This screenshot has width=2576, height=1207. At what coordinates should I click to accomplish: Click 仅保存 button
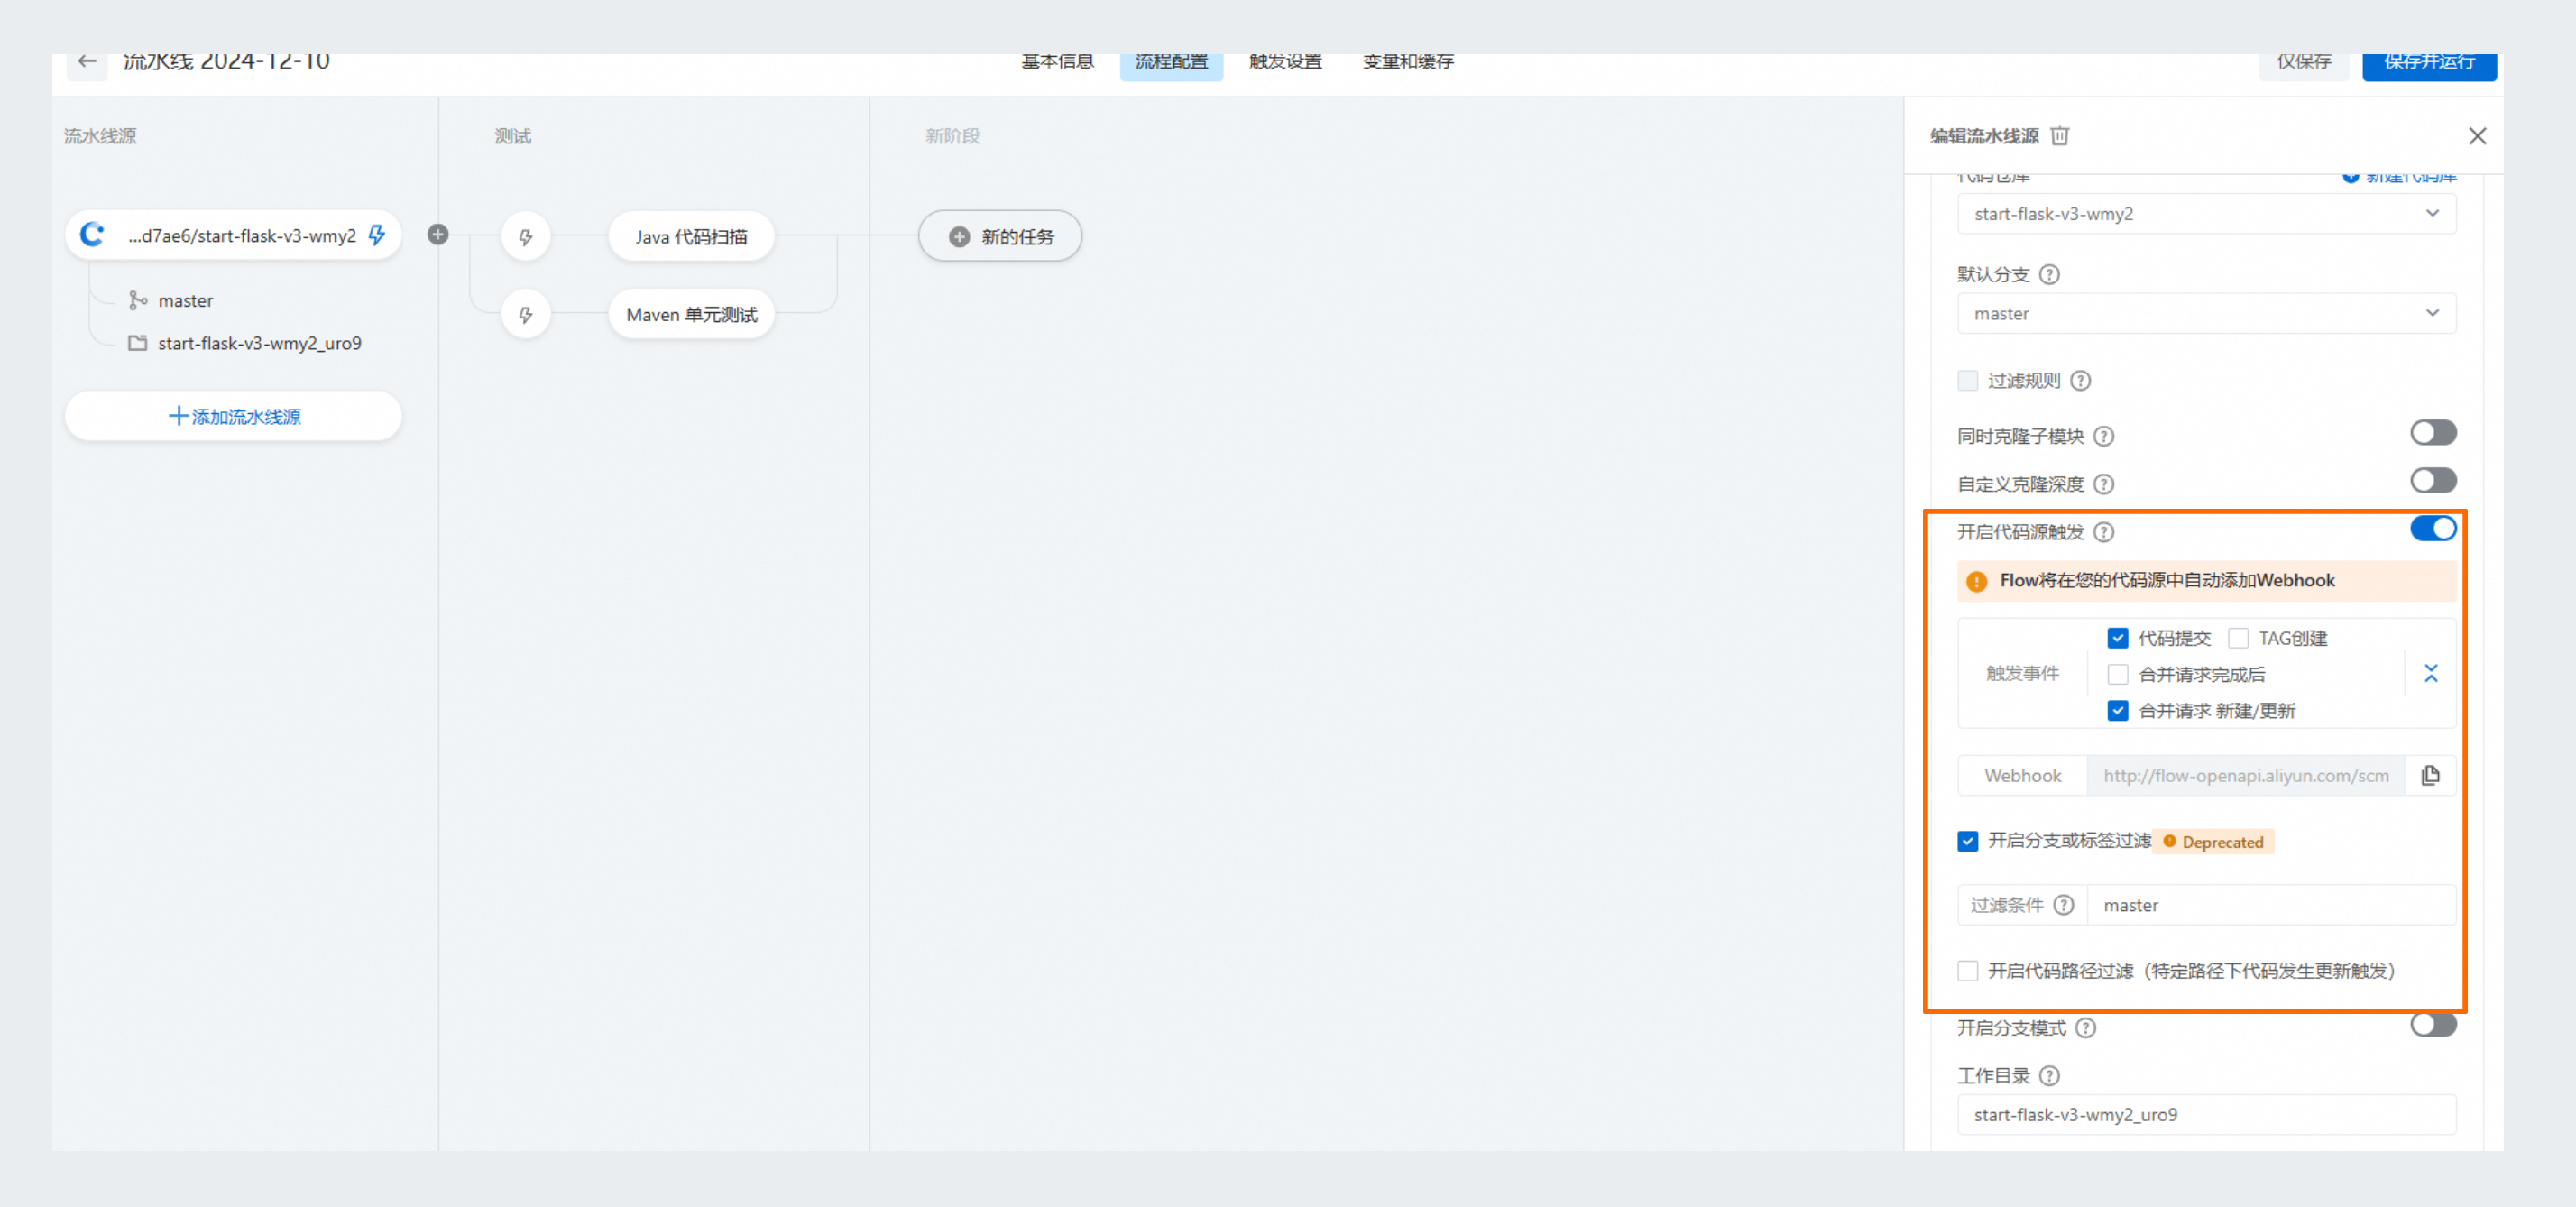pyautogui.click(x=2304, y=62)
